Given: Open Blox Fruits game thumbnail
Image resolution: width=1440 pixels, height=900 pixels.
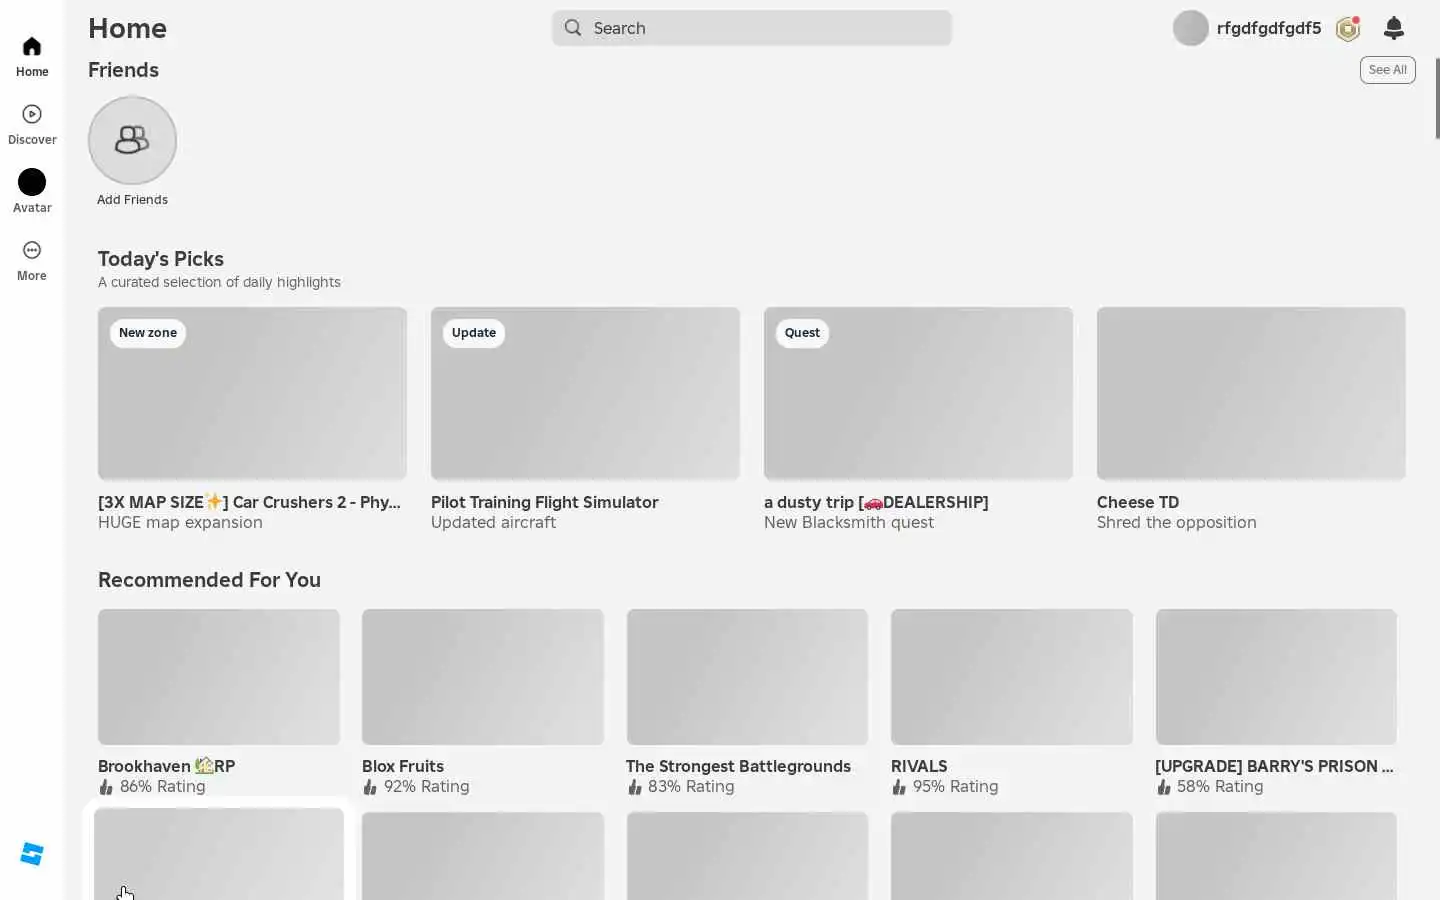Looking at the screenshot, I should pos(483,677).
